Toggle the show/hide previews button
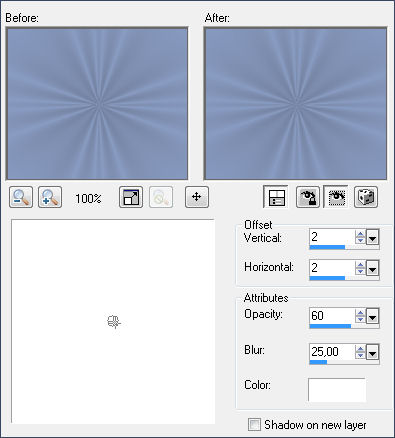The image size is (395, 438). 276,197
